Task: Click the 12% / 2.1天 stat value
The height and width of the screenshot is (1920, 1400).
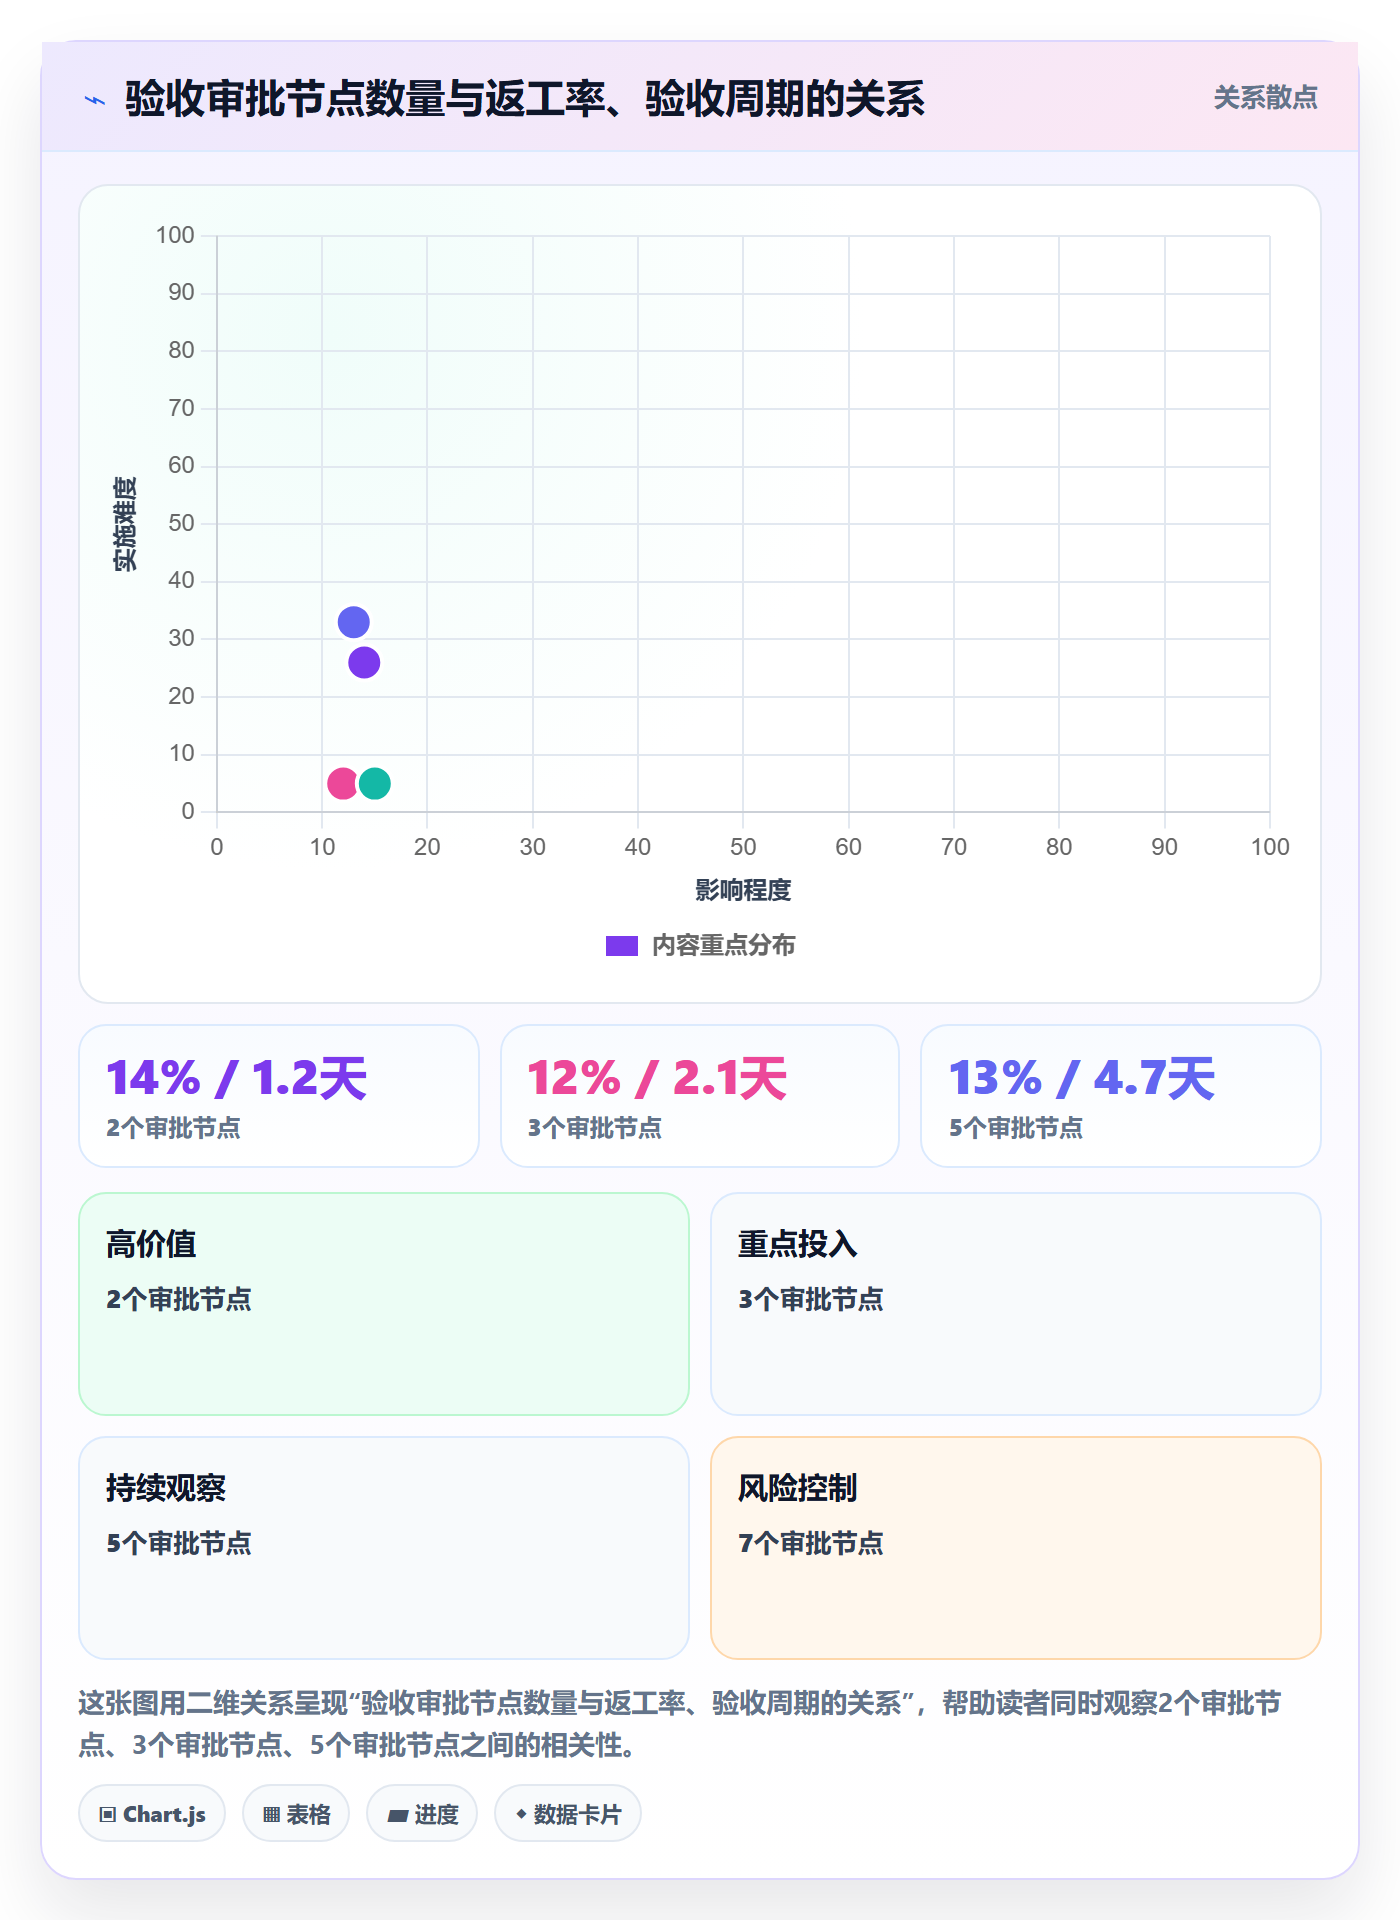Action: pyautogui.click(x=658, y=1078)
